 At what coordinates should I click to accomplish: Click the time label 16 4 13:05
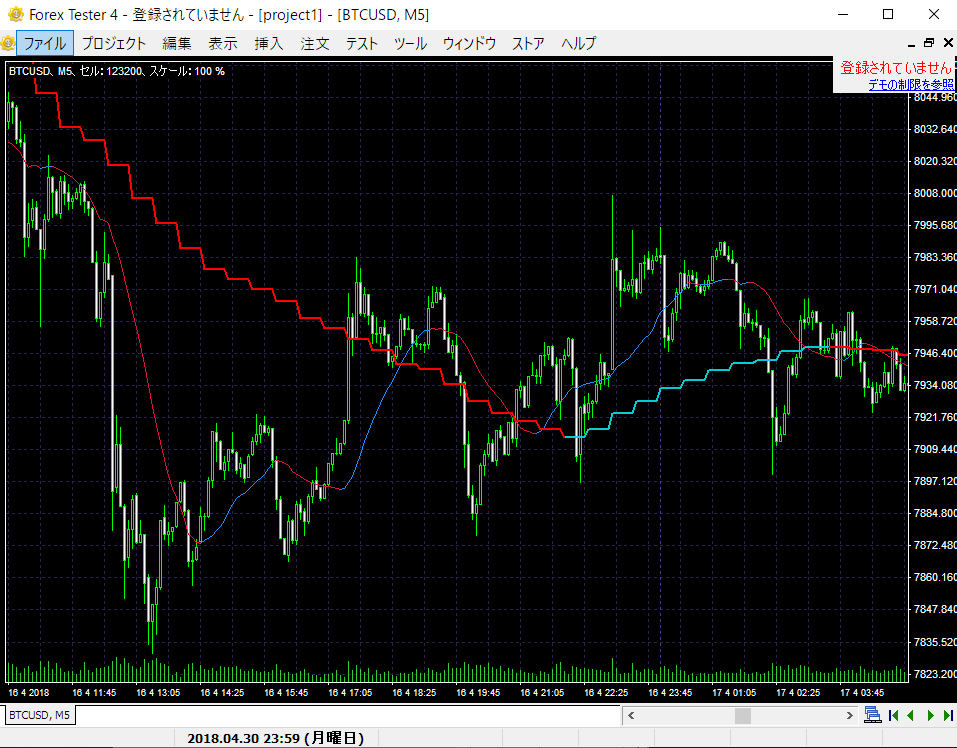(x=158, y=692)
